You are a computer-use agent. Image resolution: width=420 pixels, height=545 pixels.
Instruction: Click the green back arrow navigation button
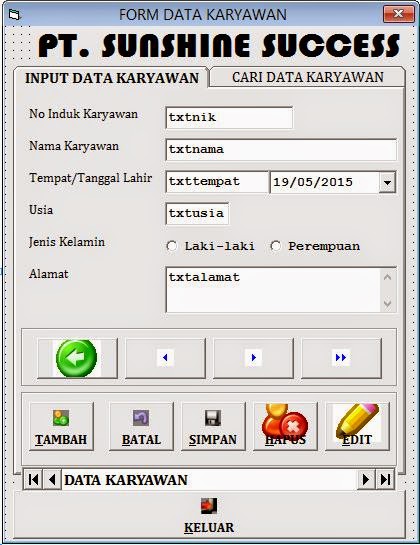pos(77,358)
